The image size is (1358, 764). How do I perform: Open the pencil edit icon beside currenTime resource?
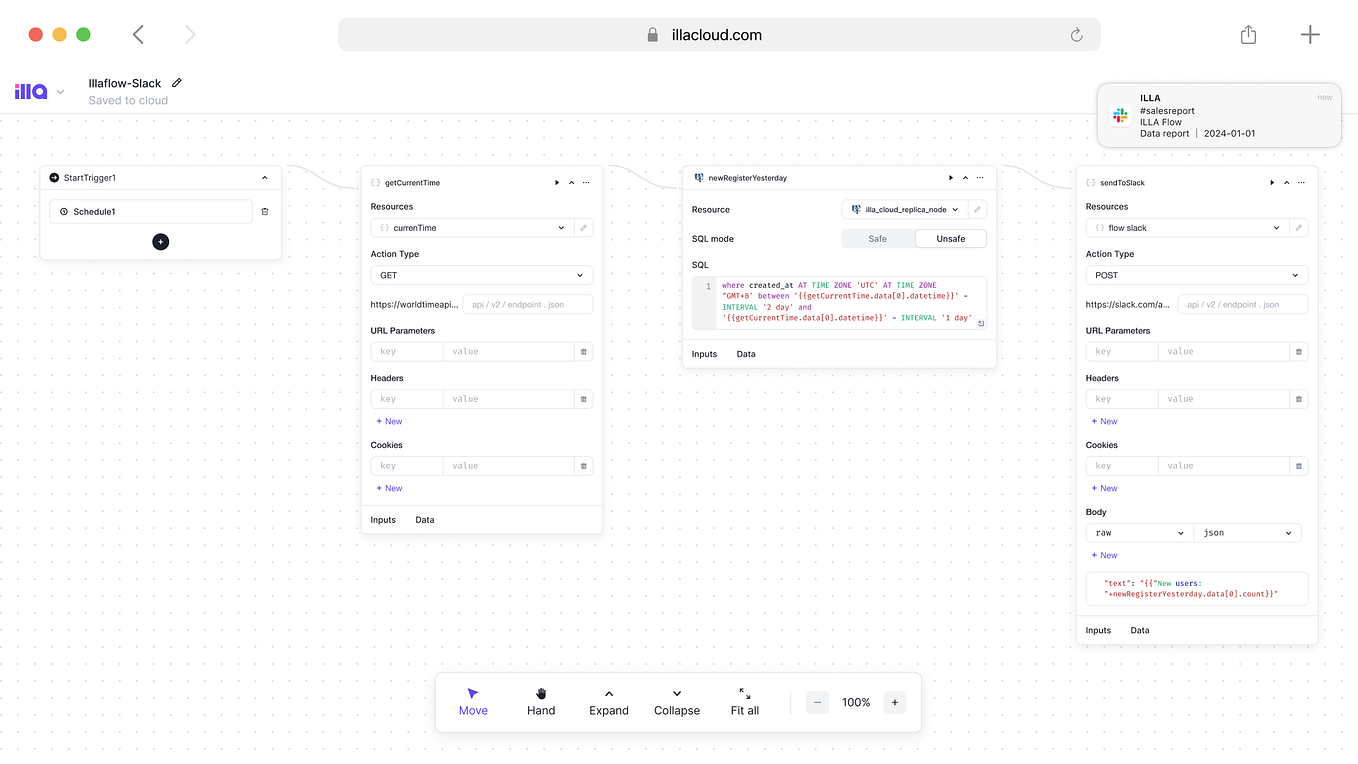pos(584,227)
